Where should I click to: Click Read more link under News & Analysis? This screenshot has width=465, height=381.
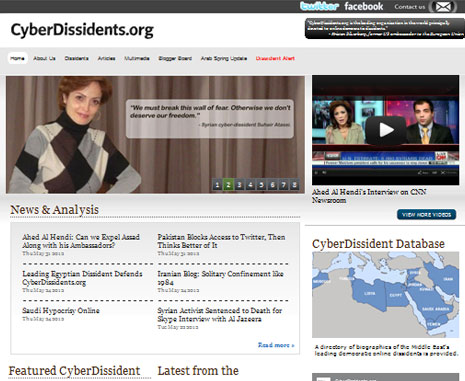point(276,345)
